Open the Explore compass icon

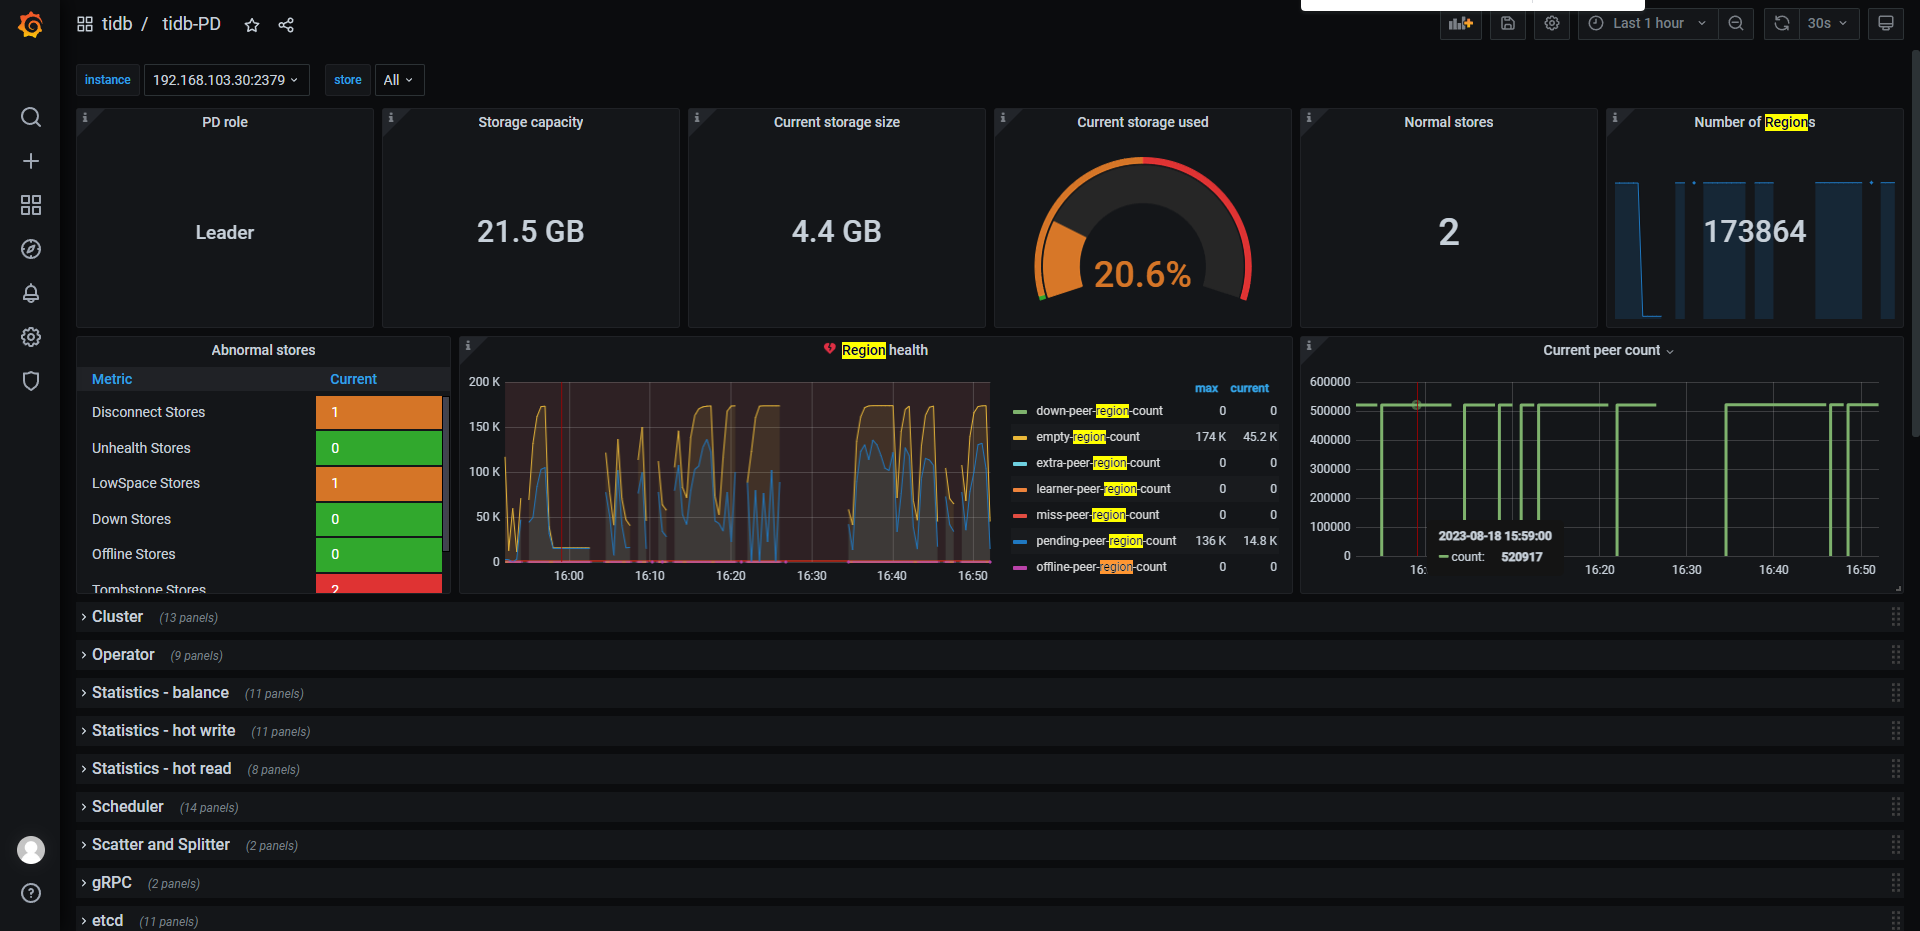(31, 249)
